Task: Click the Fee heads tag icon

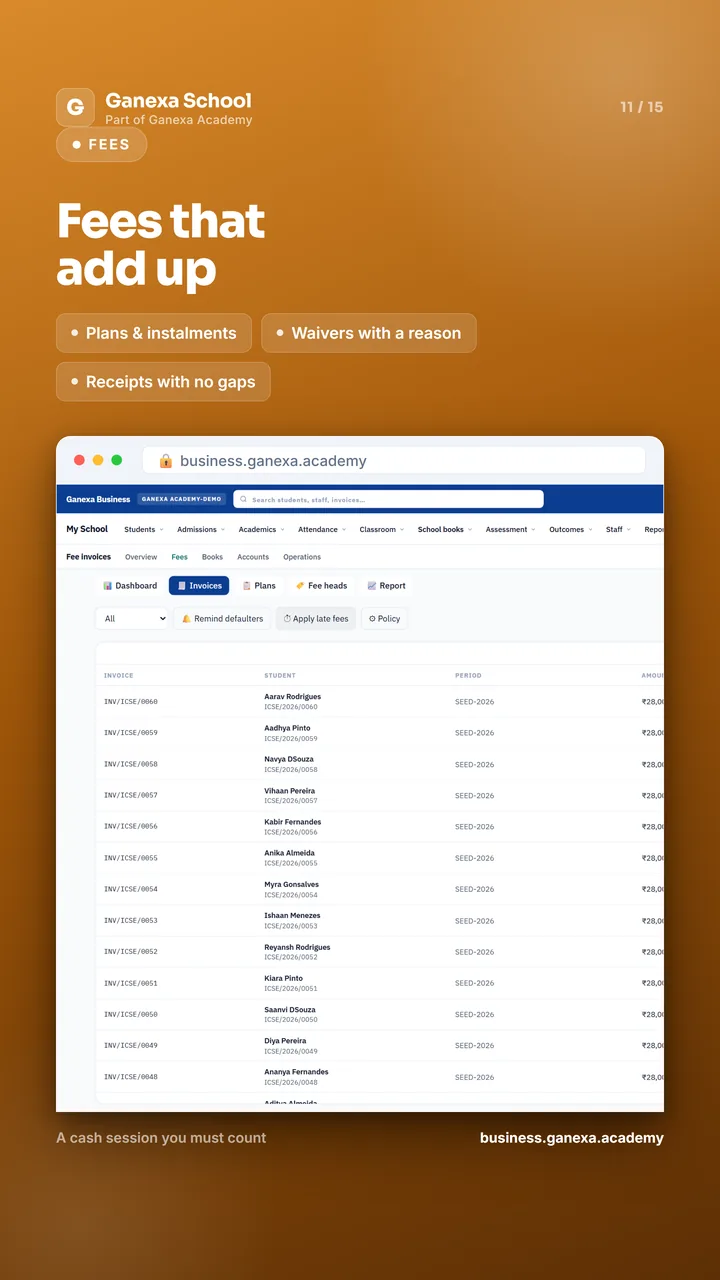Action: click(x=300, y=586)
